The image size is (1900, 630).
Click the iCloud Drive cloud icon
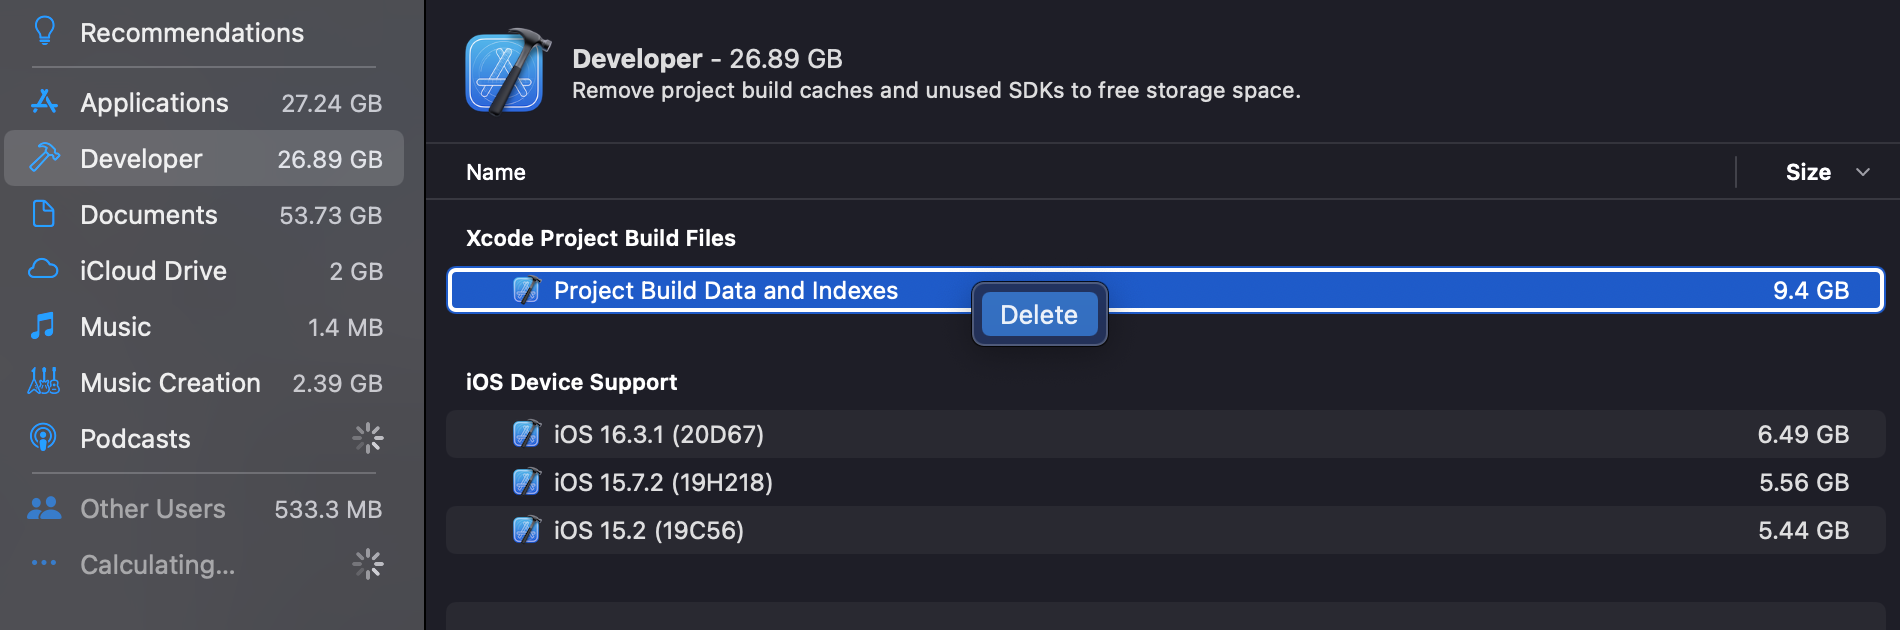pyautogui.click(x=44, y=270)
